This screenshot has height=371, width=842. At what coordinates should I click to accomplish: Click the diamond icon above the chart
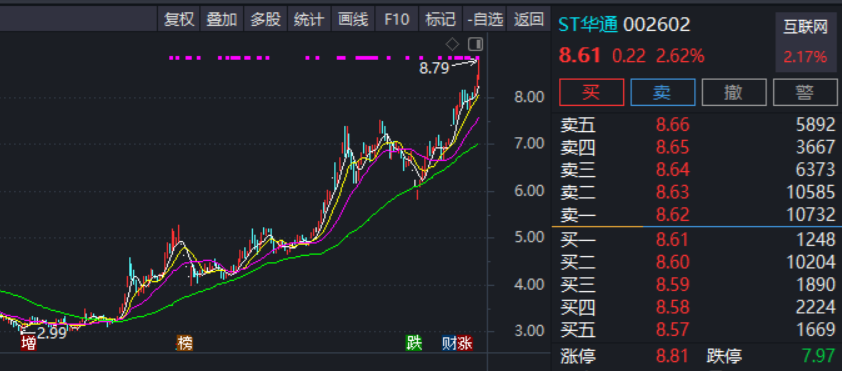point(453,44)
